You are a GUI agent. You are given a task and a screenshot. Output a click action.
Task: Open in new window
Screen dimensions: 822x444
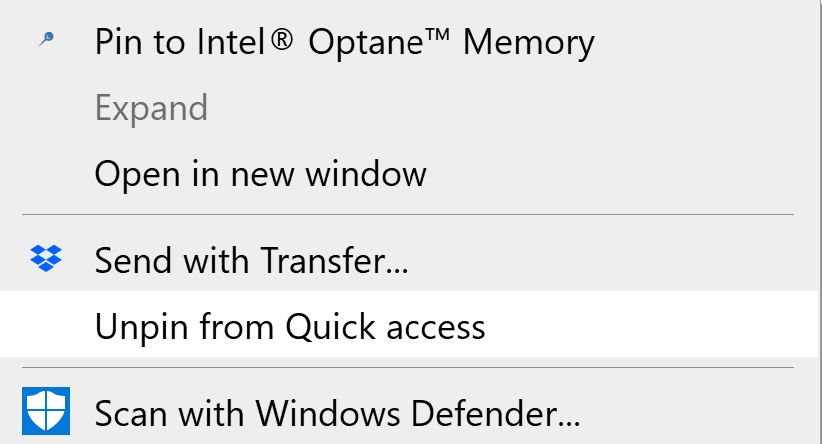[x=409, y=174]
